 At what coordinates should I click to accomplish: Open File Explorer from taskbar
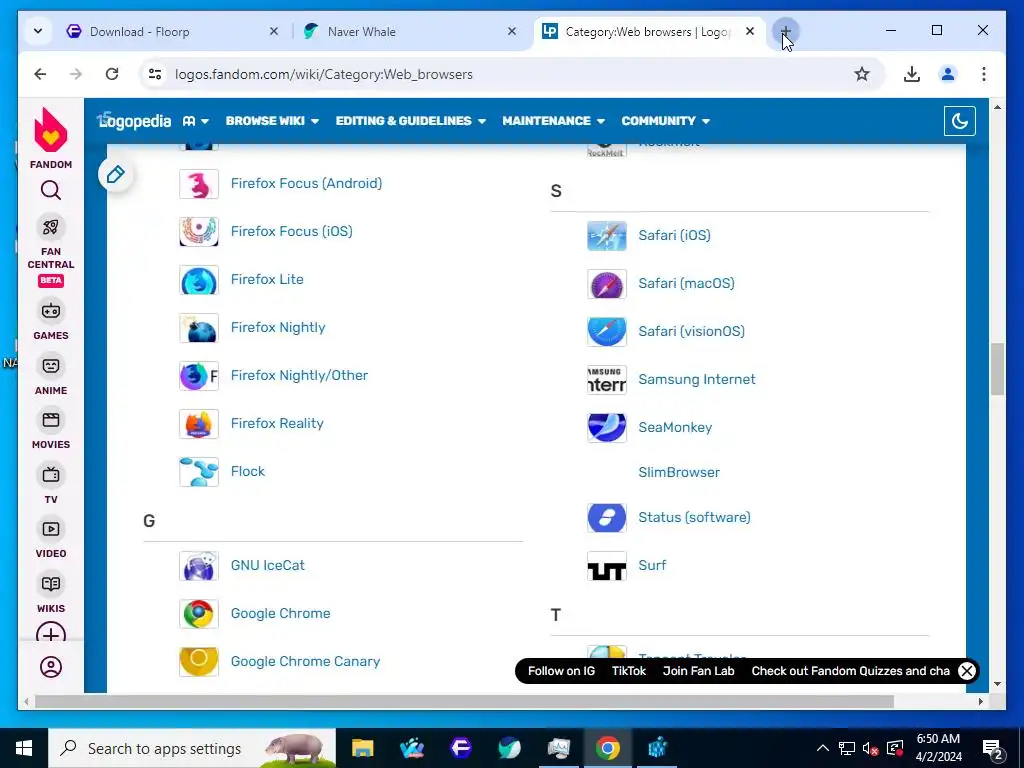[x=362, y=748]
